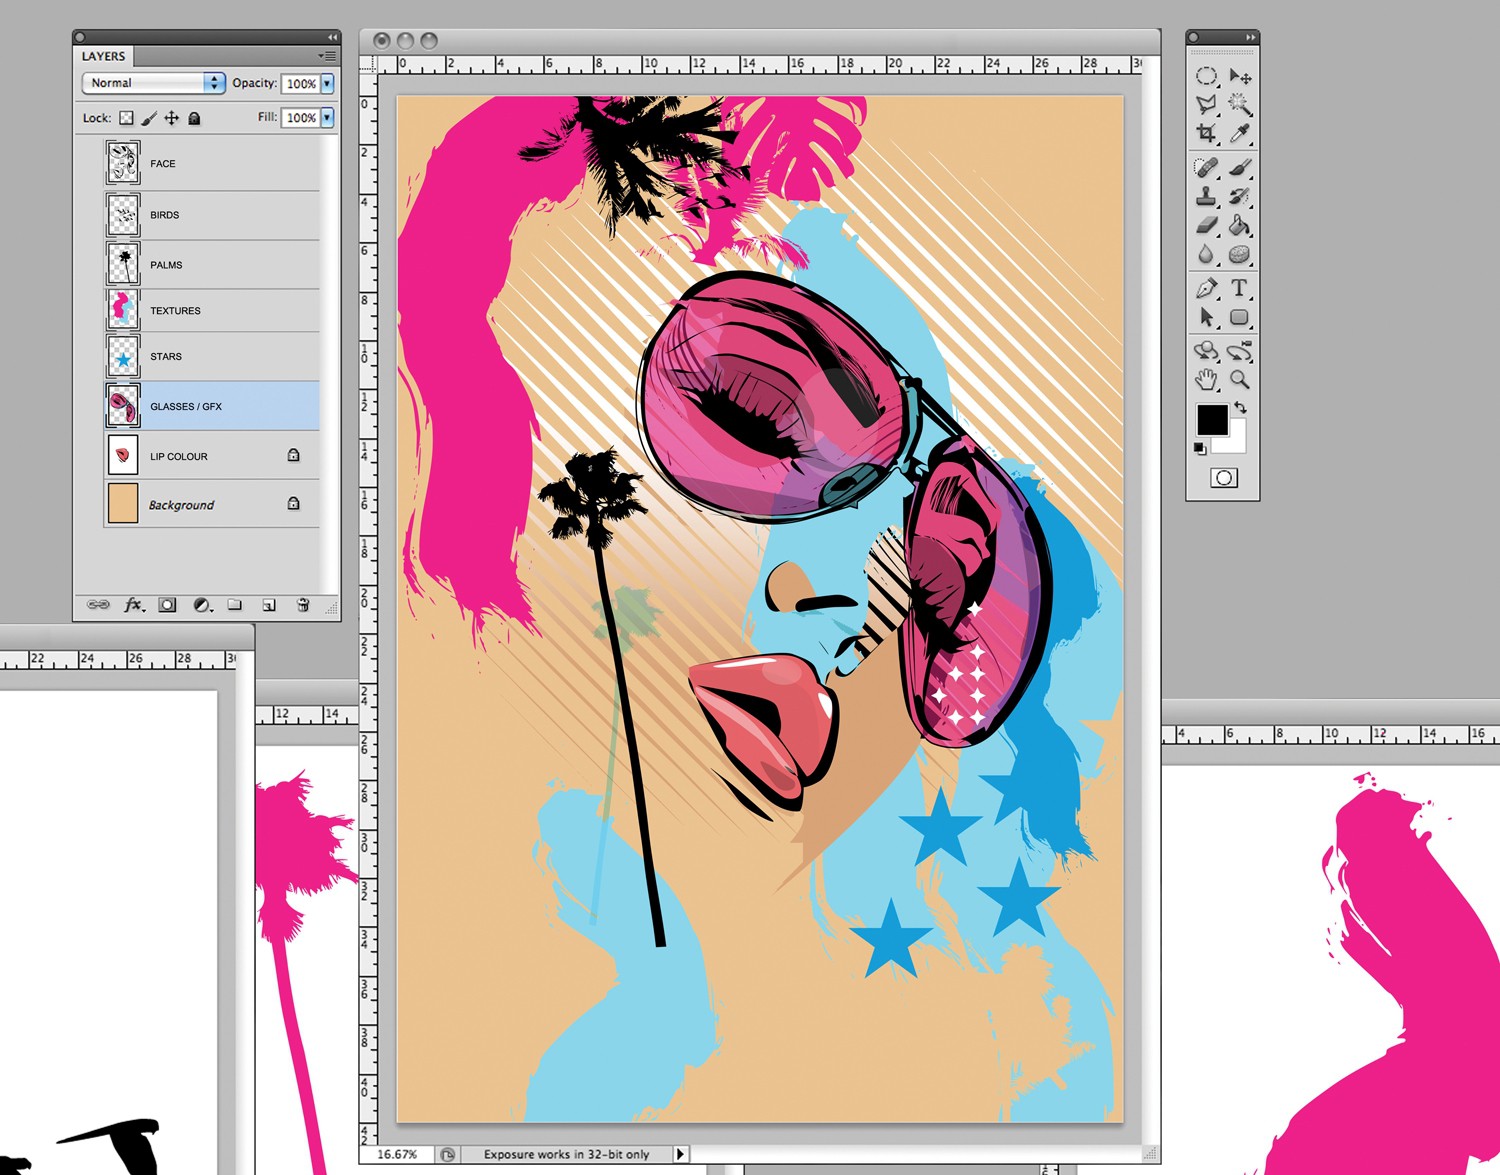
Task: Select the Pen tool
Action: pyautogui.click(x=1206, y=288)
